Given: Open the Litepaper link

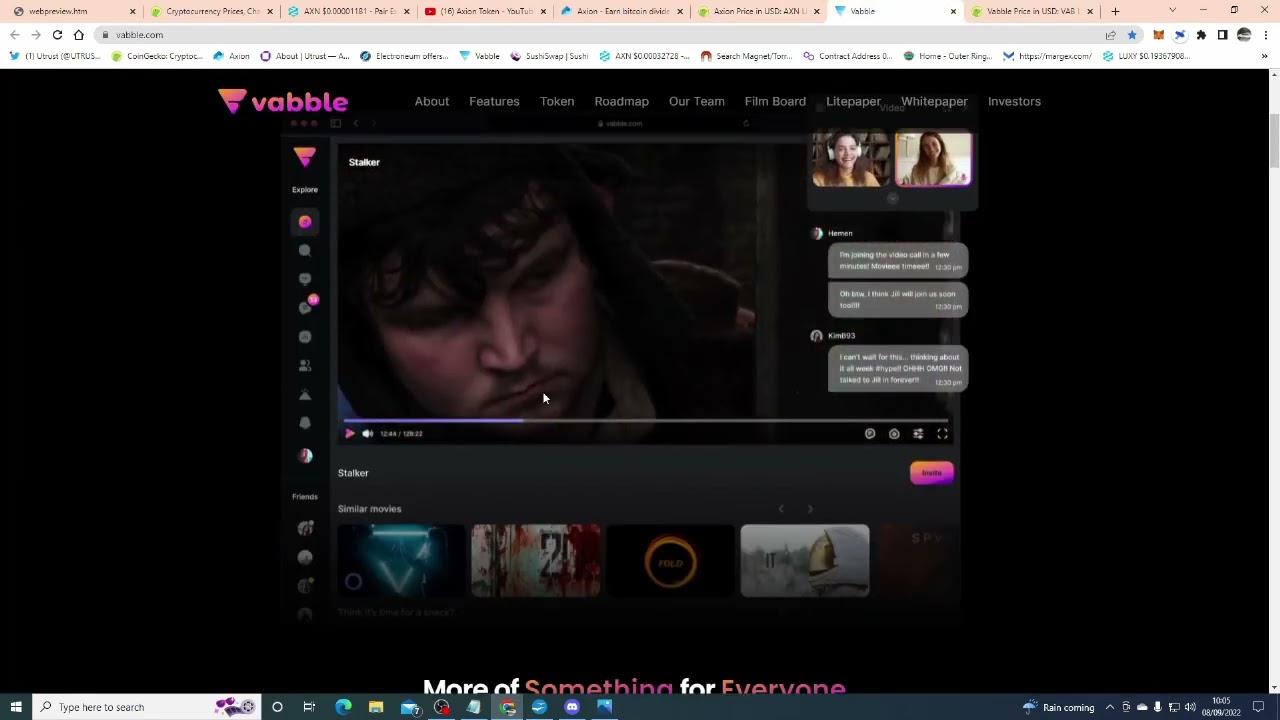Looking at the screenshot, I should [x=853, y=101].
